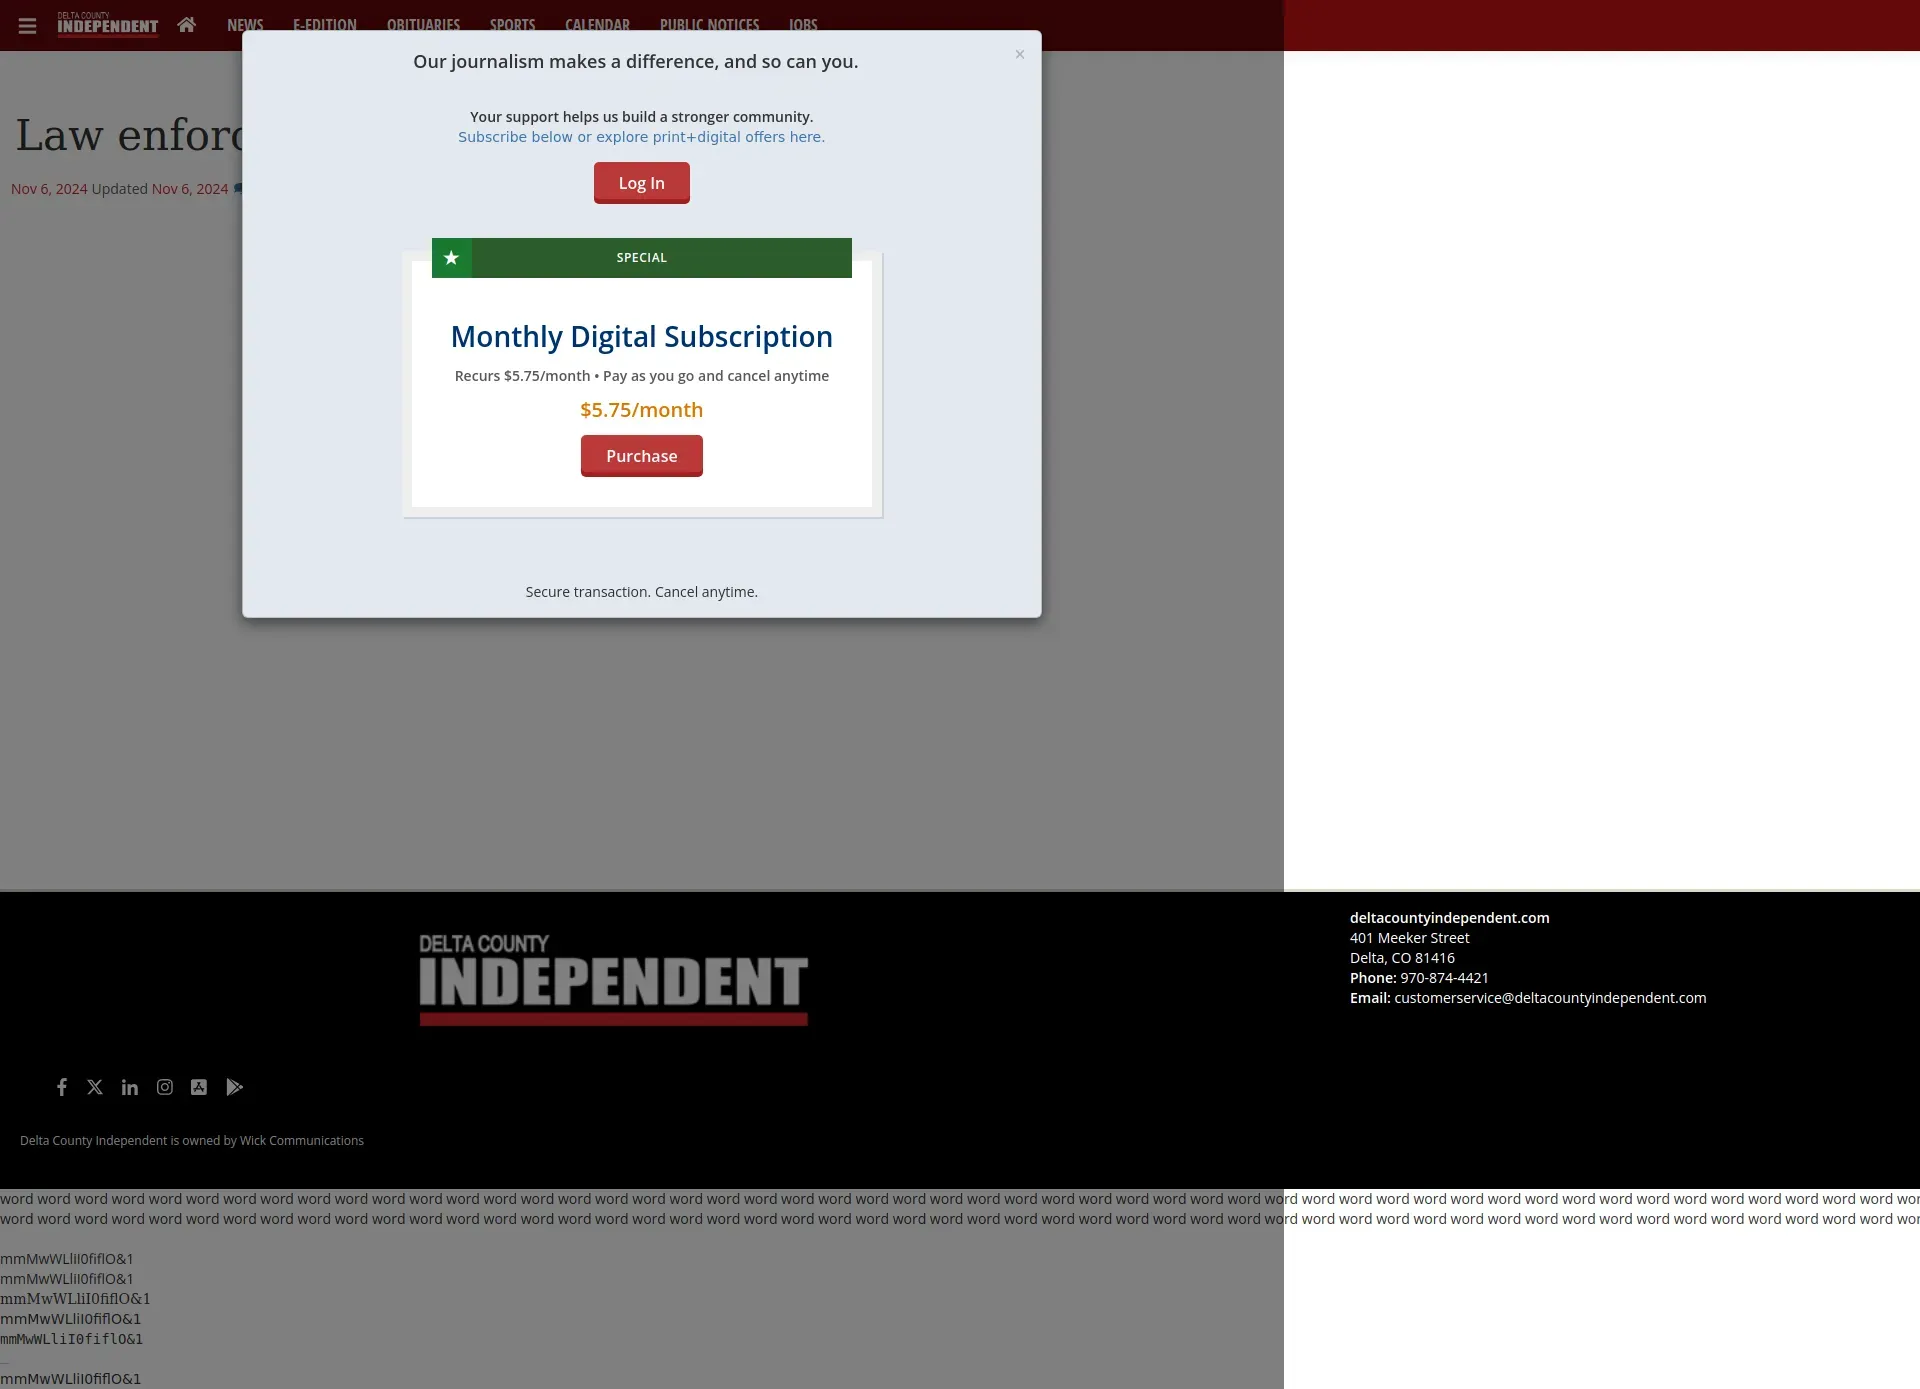Click the customer service email address

pyautogui.click(x=1549, y=998)
